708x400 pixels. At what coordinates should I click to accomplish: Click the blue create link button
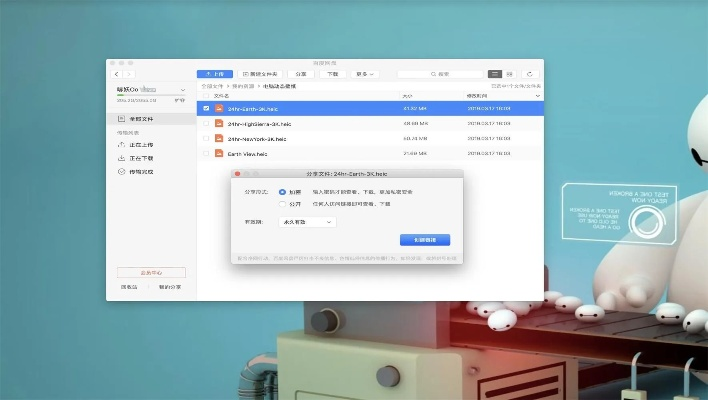pos(424,240)
